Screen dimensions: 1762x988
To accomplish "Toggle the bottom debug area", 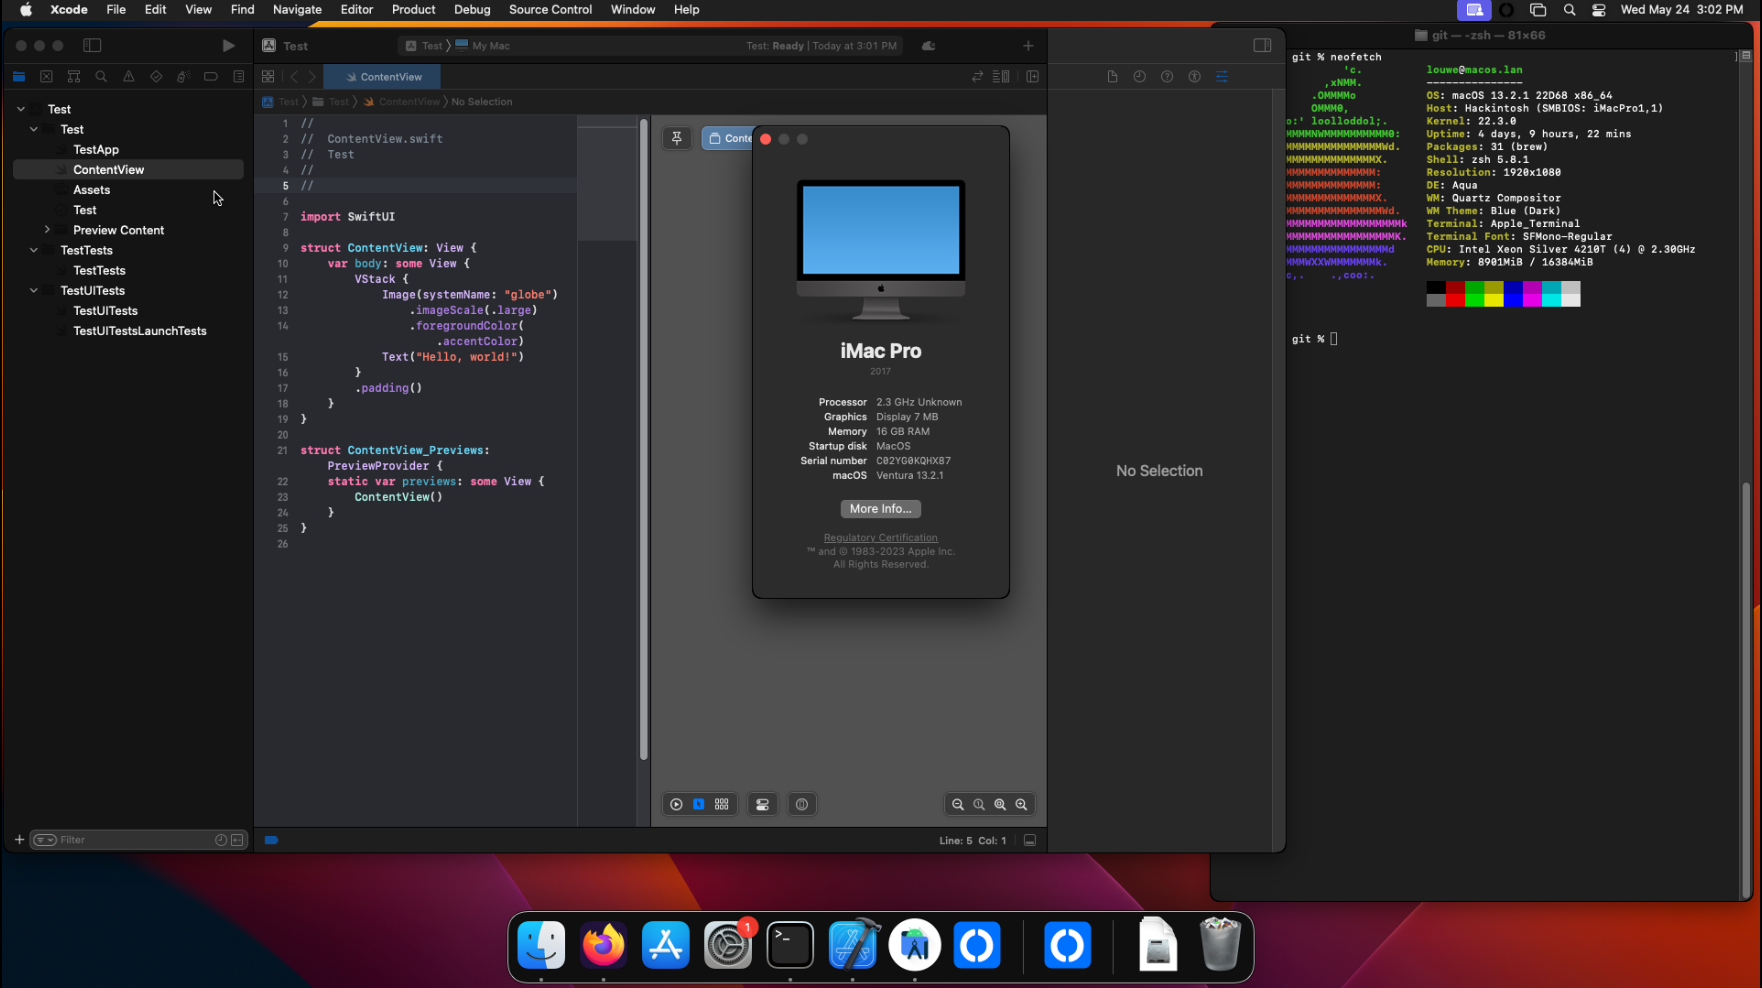I will click(x=1030, y=840).
